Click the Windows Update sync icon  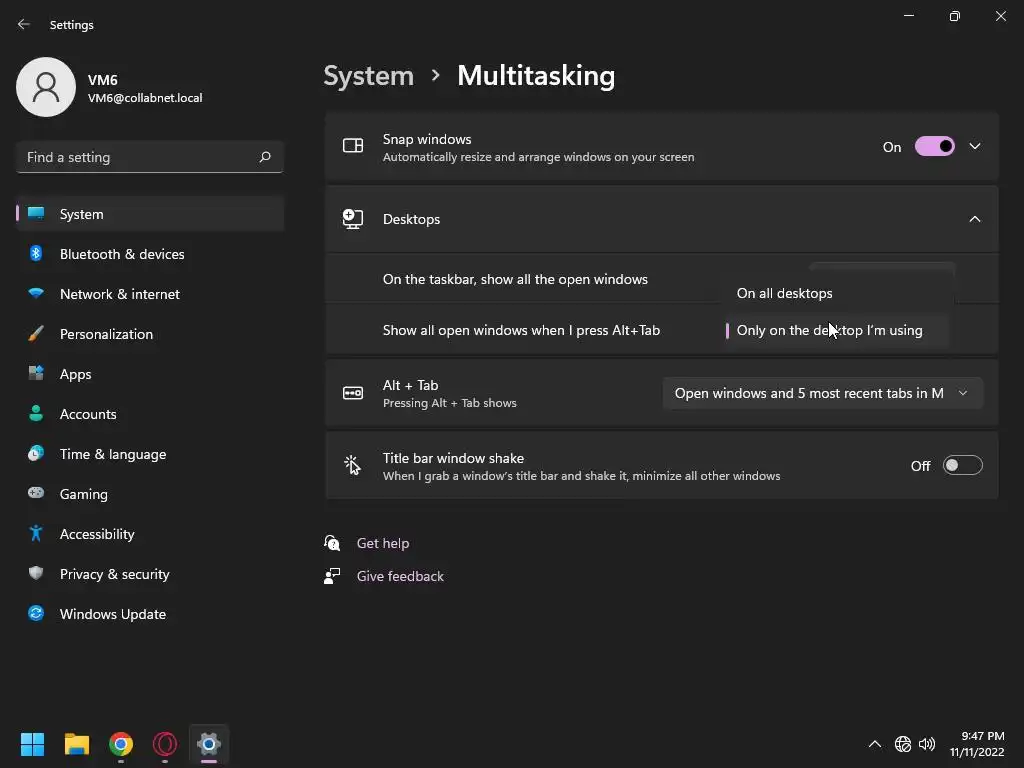pos(36,614)
